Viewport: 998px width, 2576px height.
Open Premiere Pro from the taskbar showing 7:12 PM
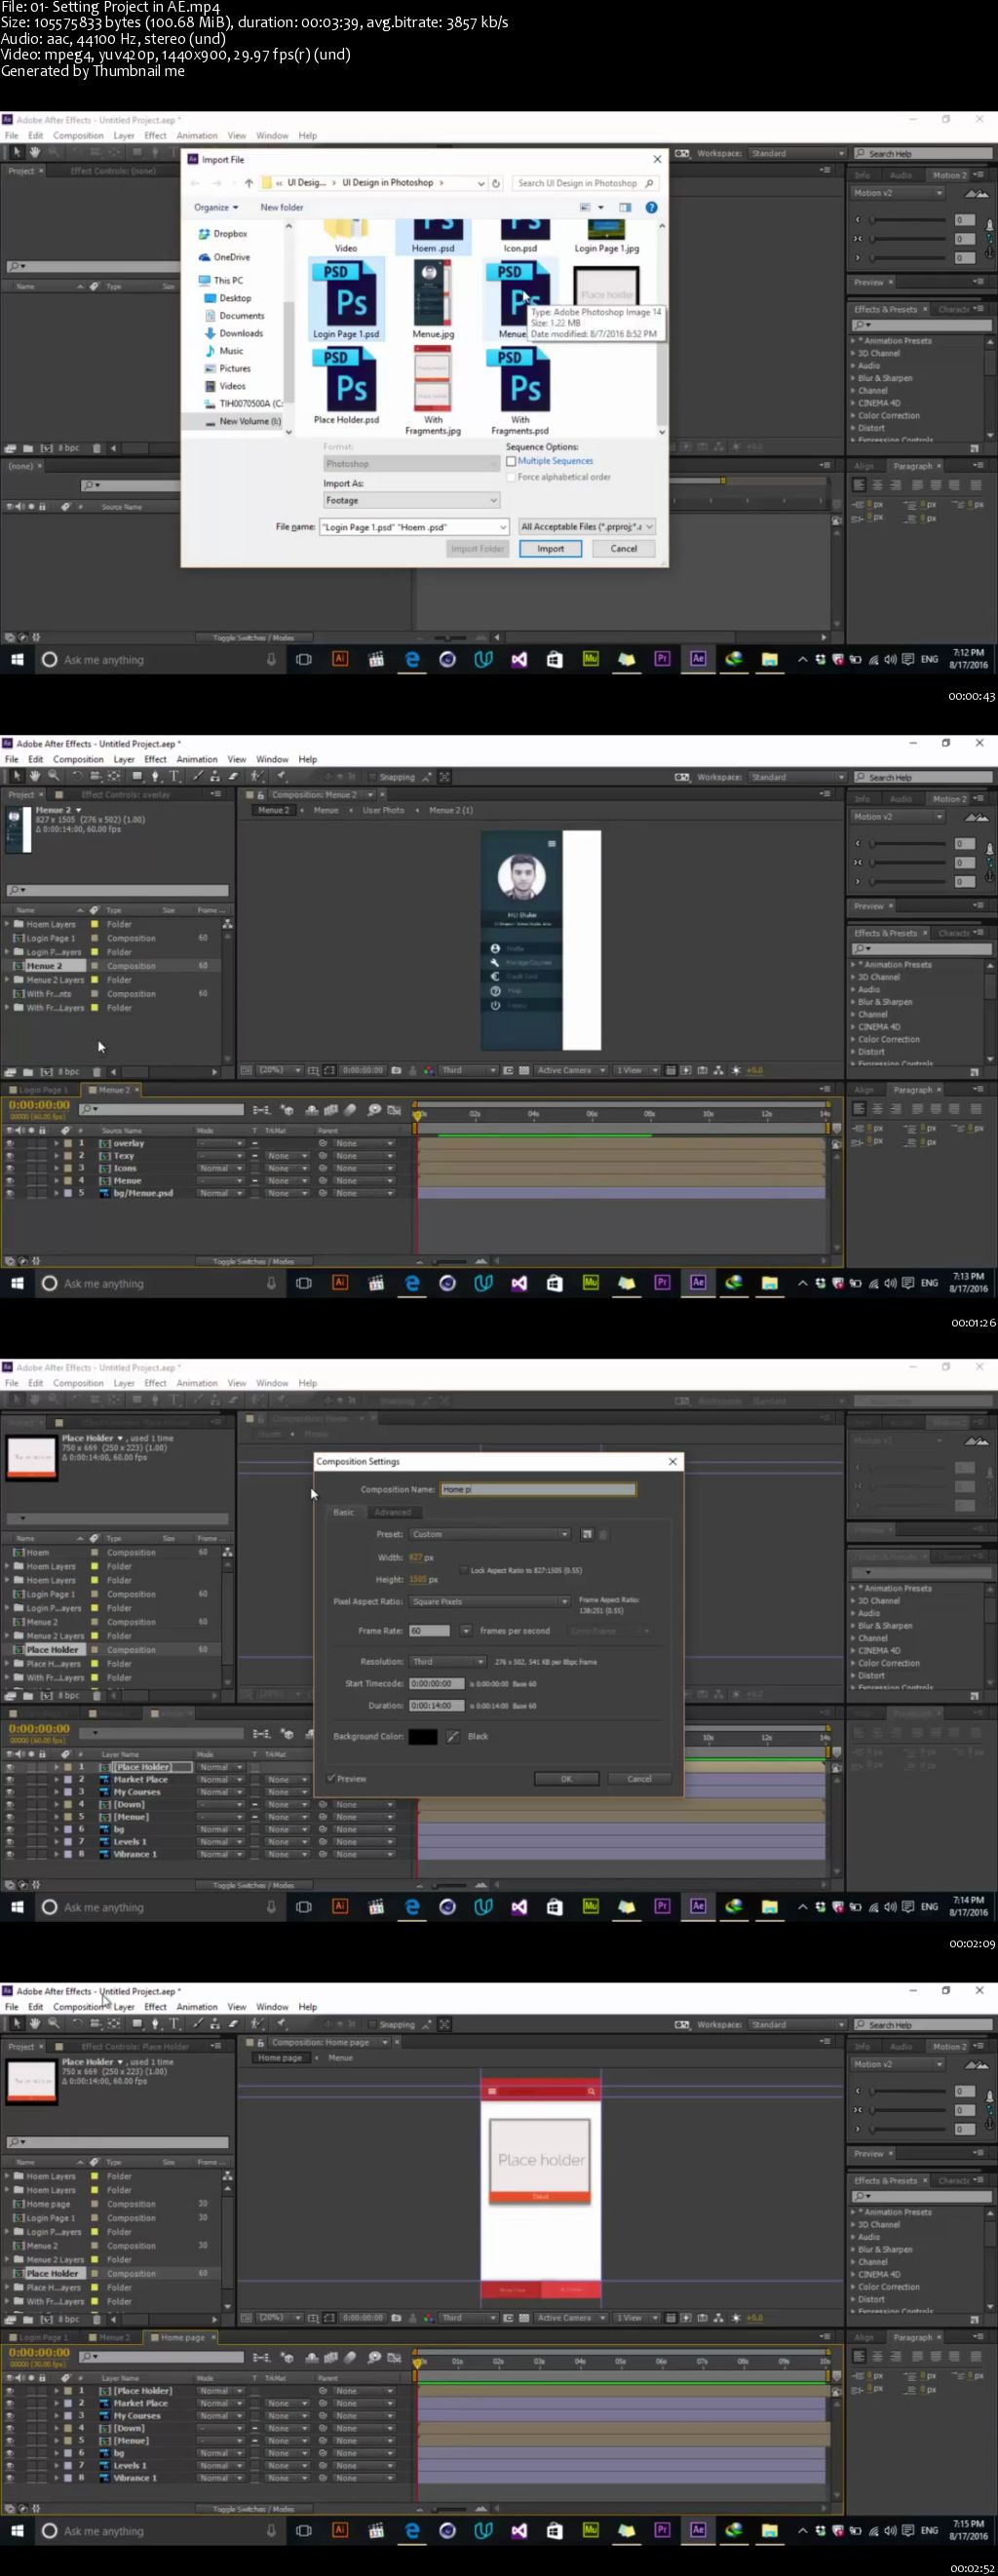pyautogui.click(x=662, y=659)
